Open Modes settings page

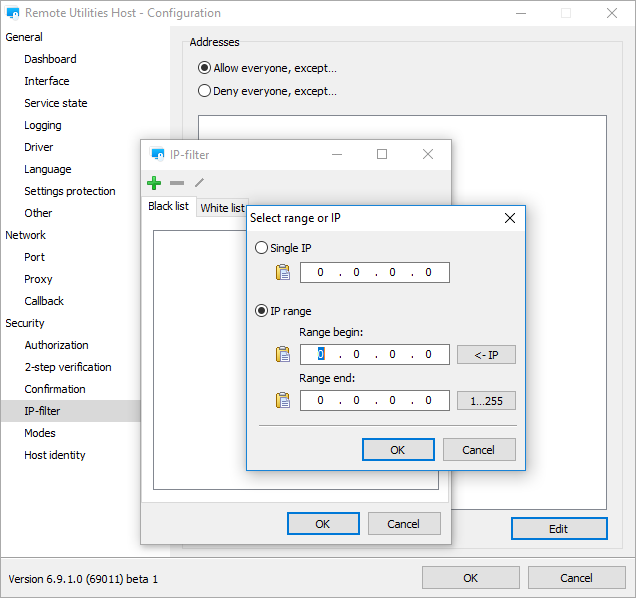[x=40, y=433]
